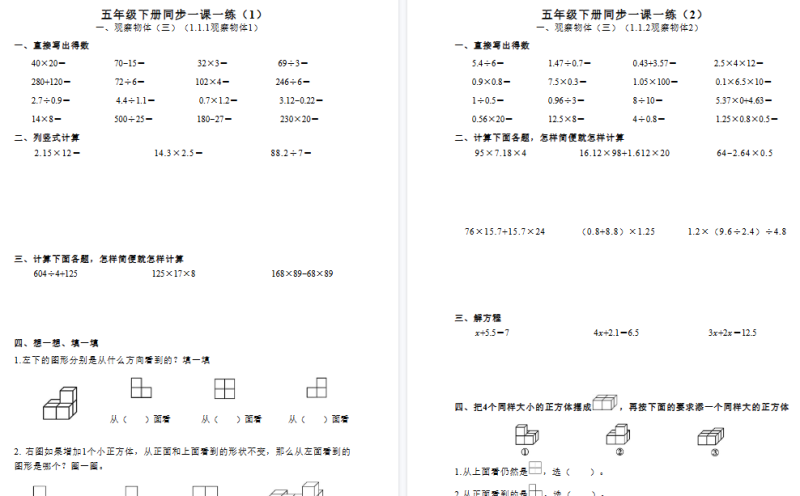Image resolution: width=800 pixels, height=496 pixels.
Task: Click the vertical calculation 88.2÷7=
Action: (x=291, y=153)
